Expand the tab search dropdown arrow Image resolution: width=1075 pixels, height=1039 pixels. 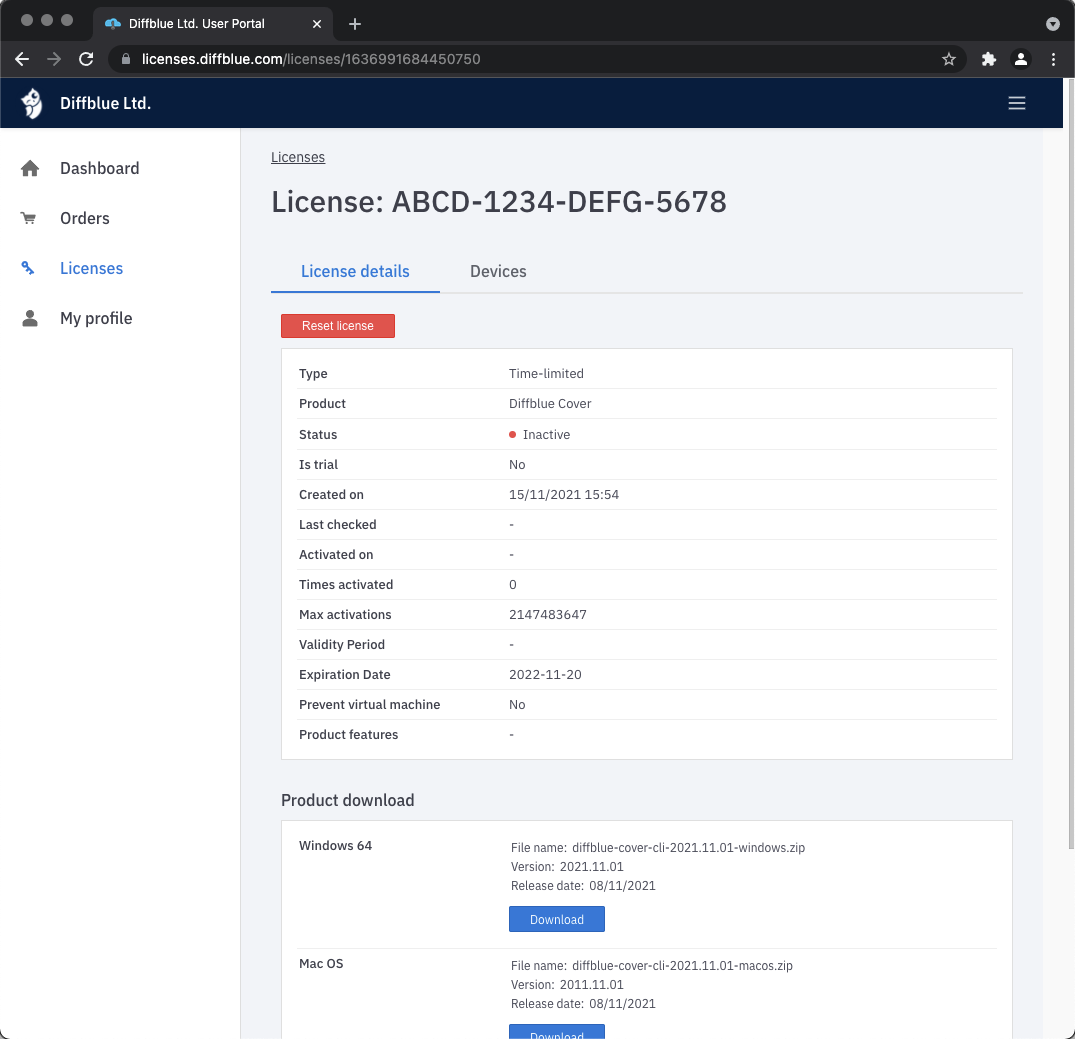pyautogui.click(x=1052, y=23)
